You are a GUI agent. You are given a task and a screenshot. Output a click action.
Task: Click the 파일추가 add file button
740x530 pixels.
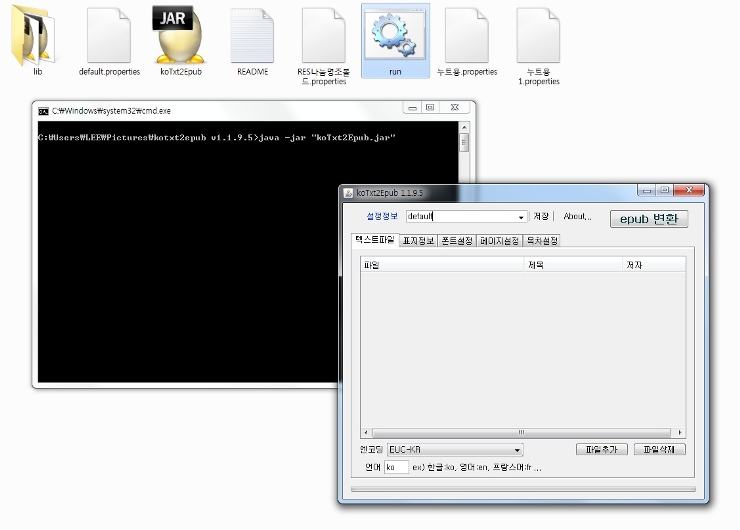click(602, 449)
